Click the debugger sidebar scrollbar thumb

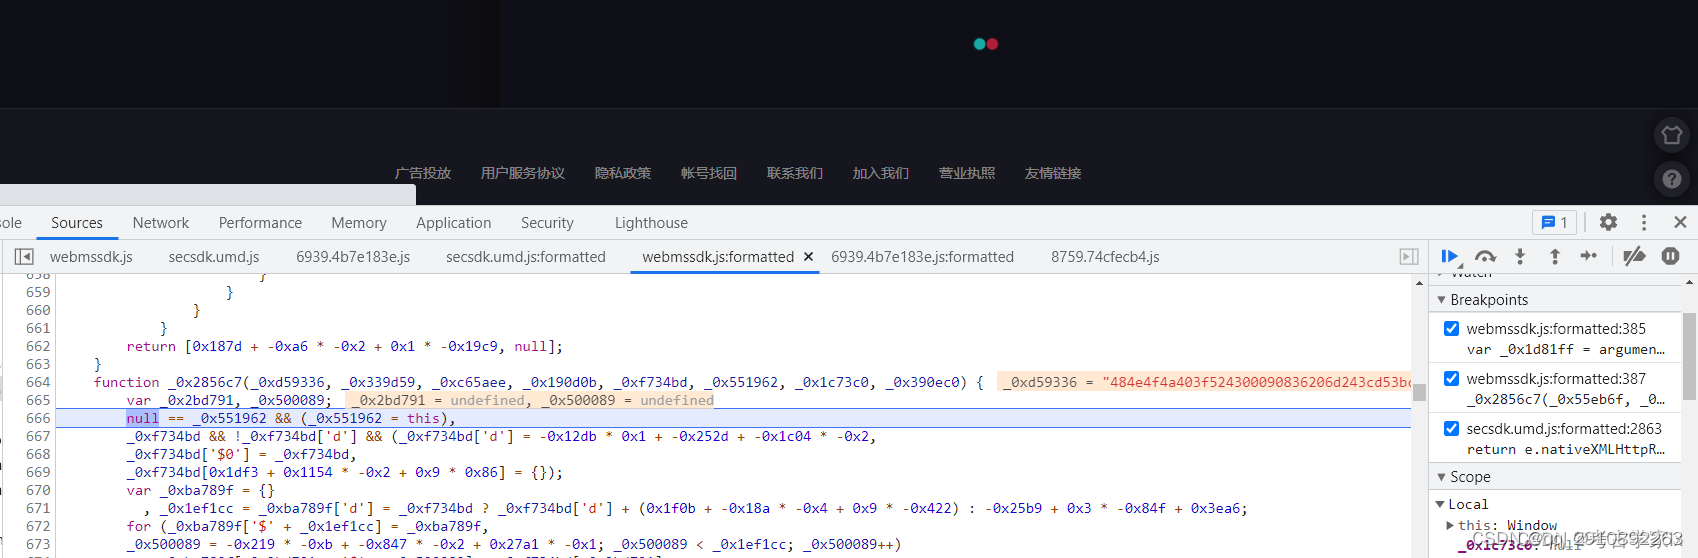point(1690,356)
